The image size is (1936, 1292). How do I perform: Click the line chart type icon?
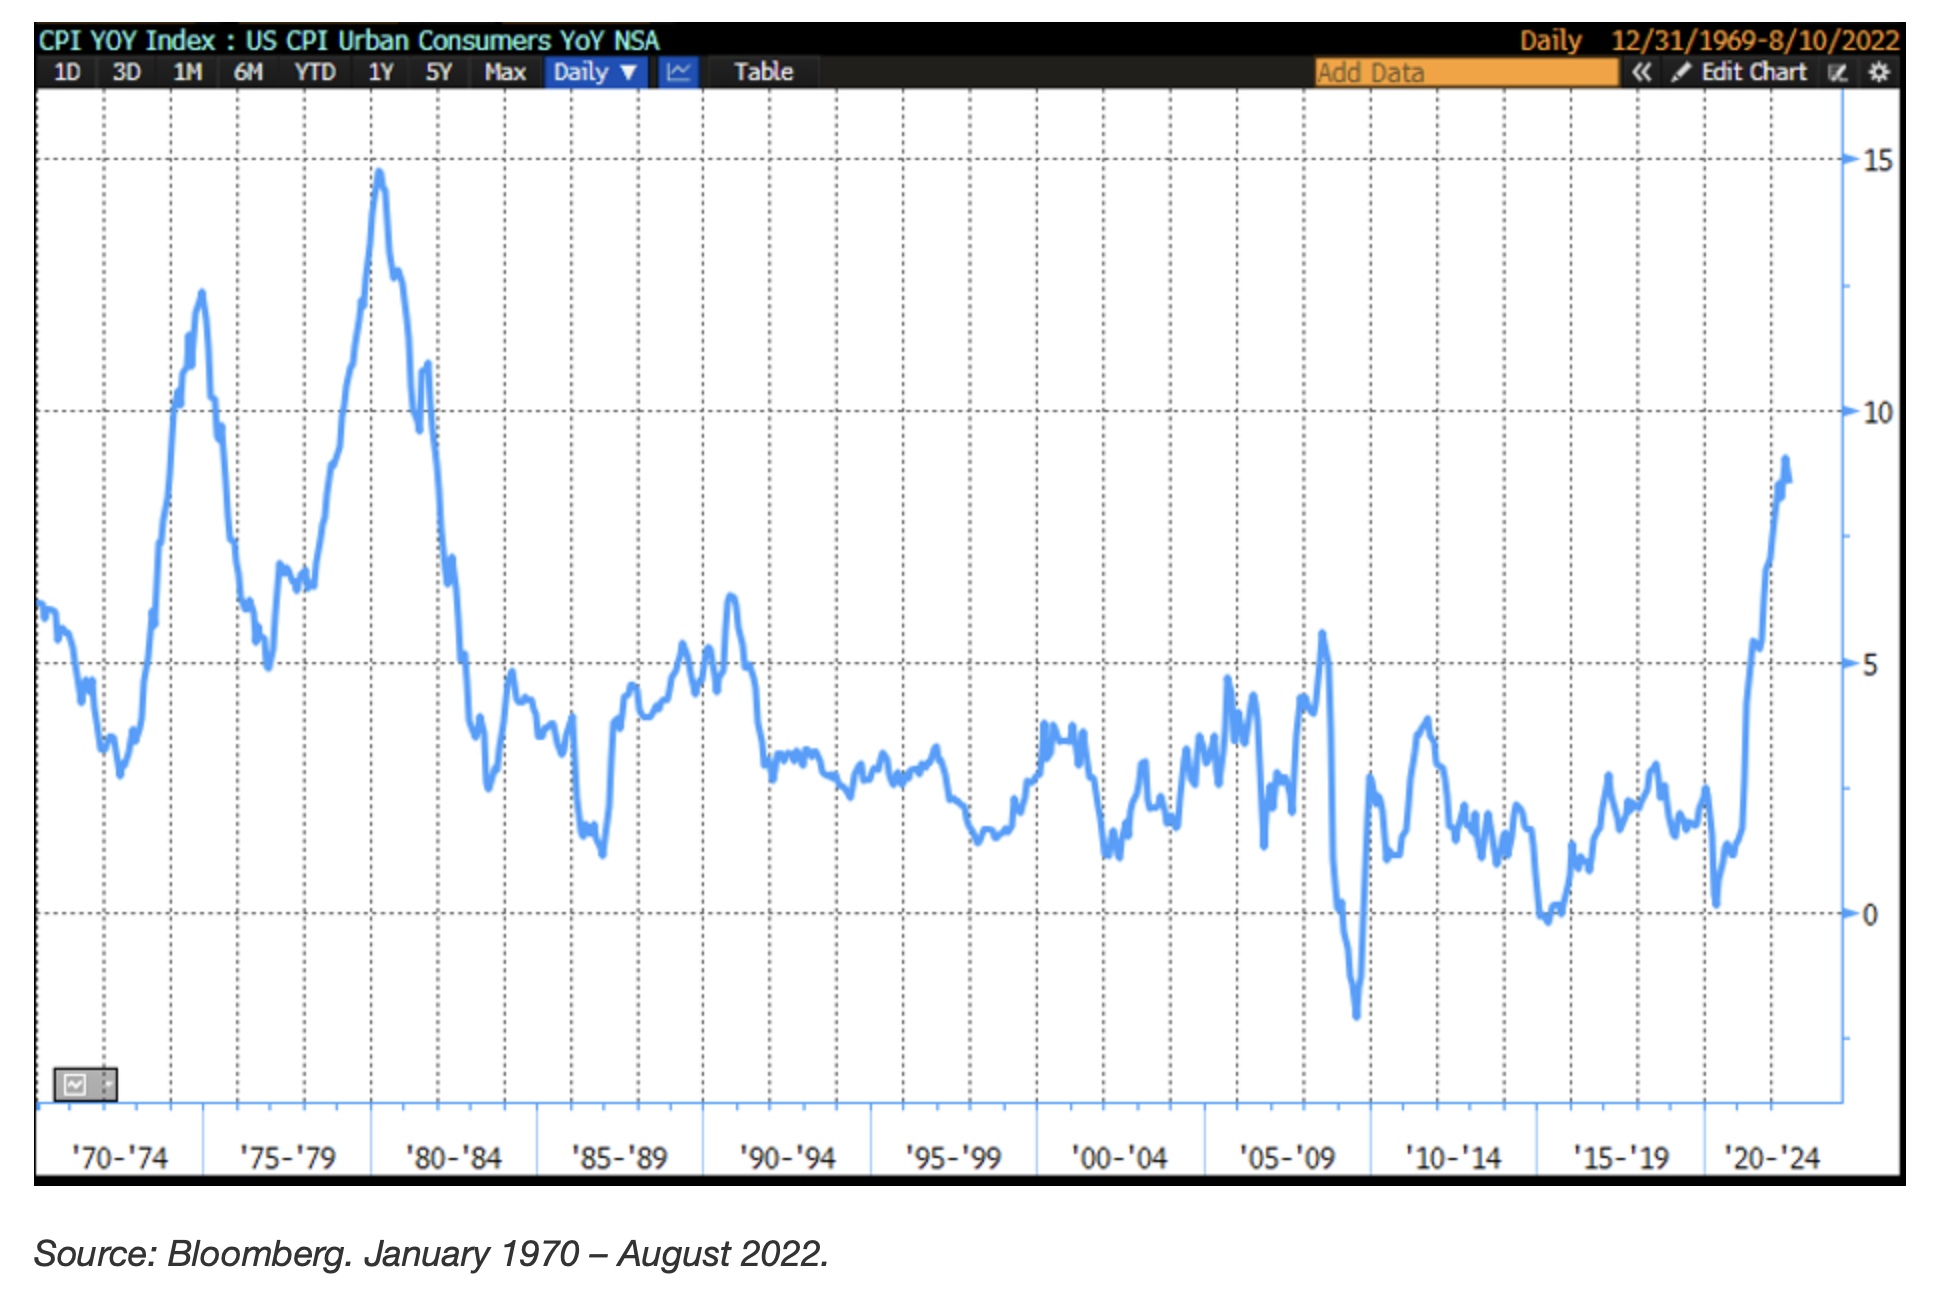[679, 72]
